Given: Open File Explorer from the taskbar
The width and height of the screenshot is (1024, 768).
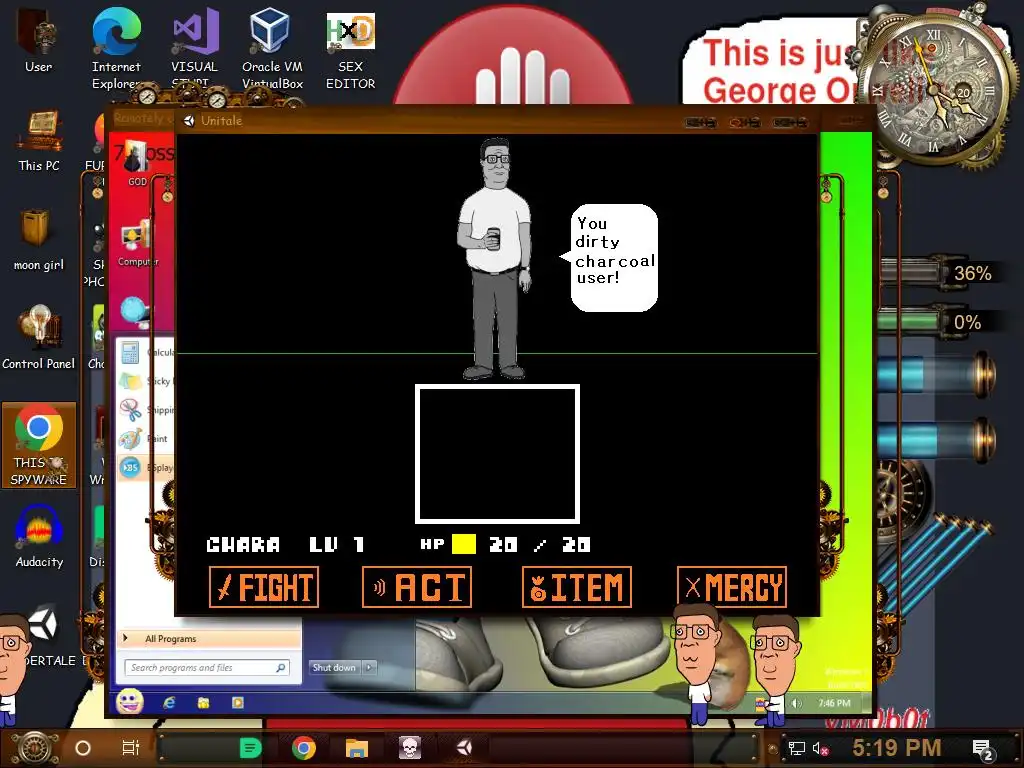Looking at the screenshot, I should tap(357, 748).
